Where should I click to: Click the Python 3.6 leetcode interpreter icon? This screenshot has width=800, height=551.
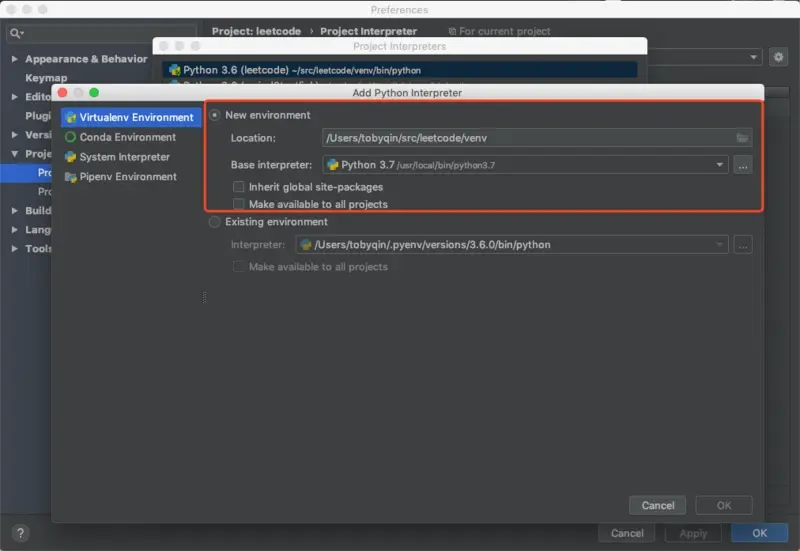click(175, 70)
